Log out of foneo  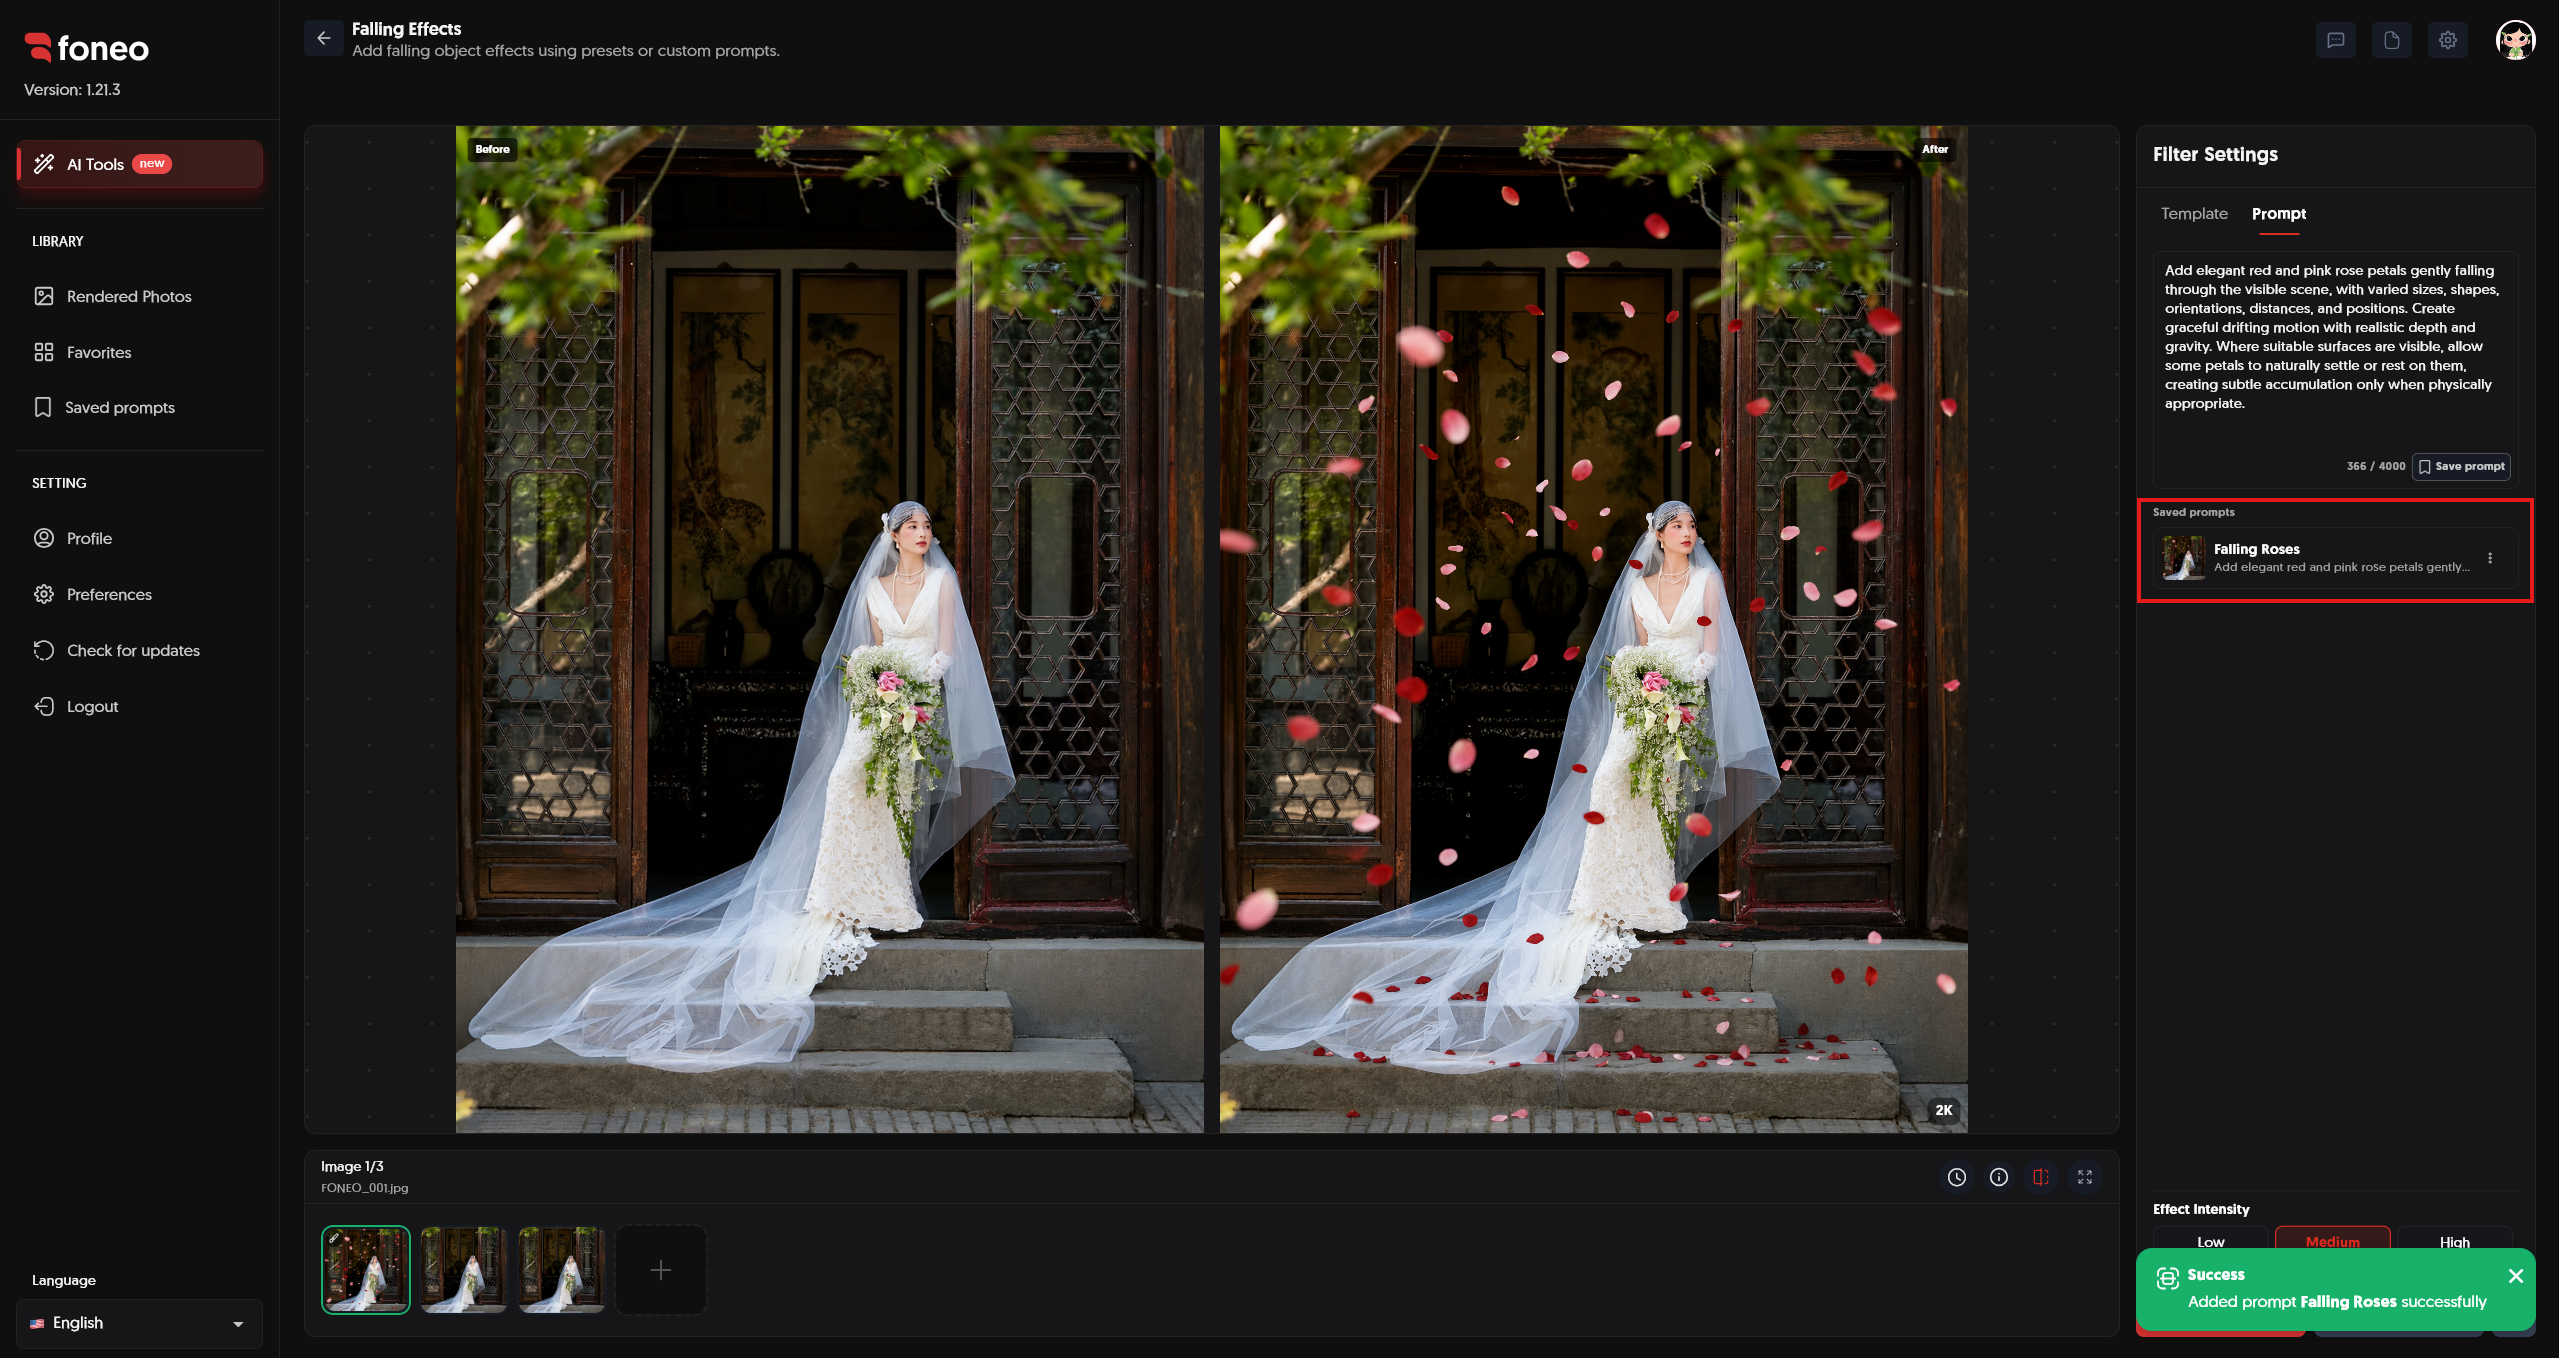coord(140,706)
